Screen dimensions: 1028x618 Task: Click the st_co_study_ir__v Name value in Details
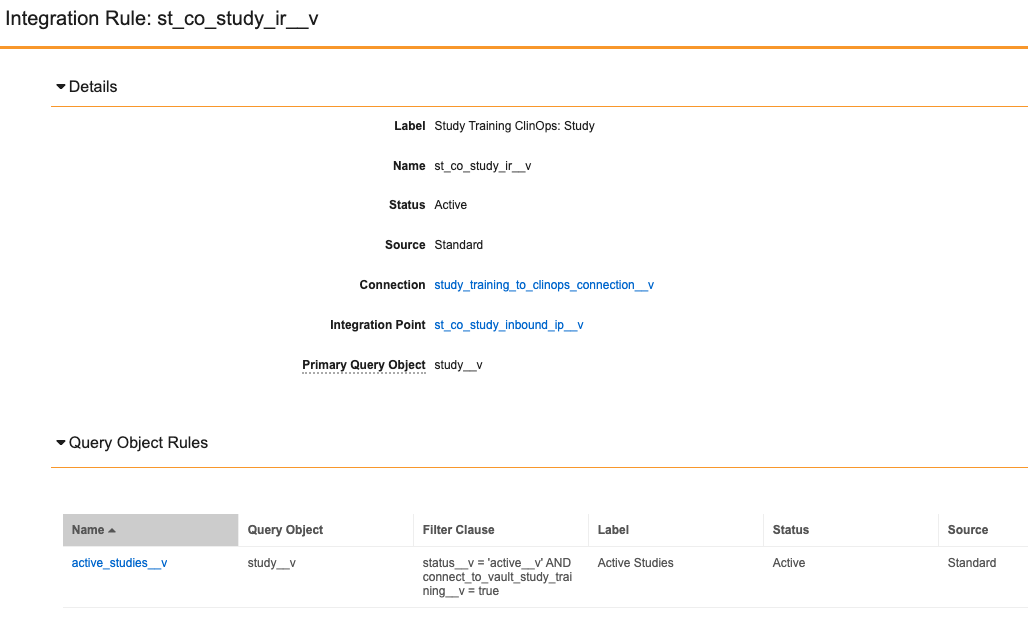[482, 166]
